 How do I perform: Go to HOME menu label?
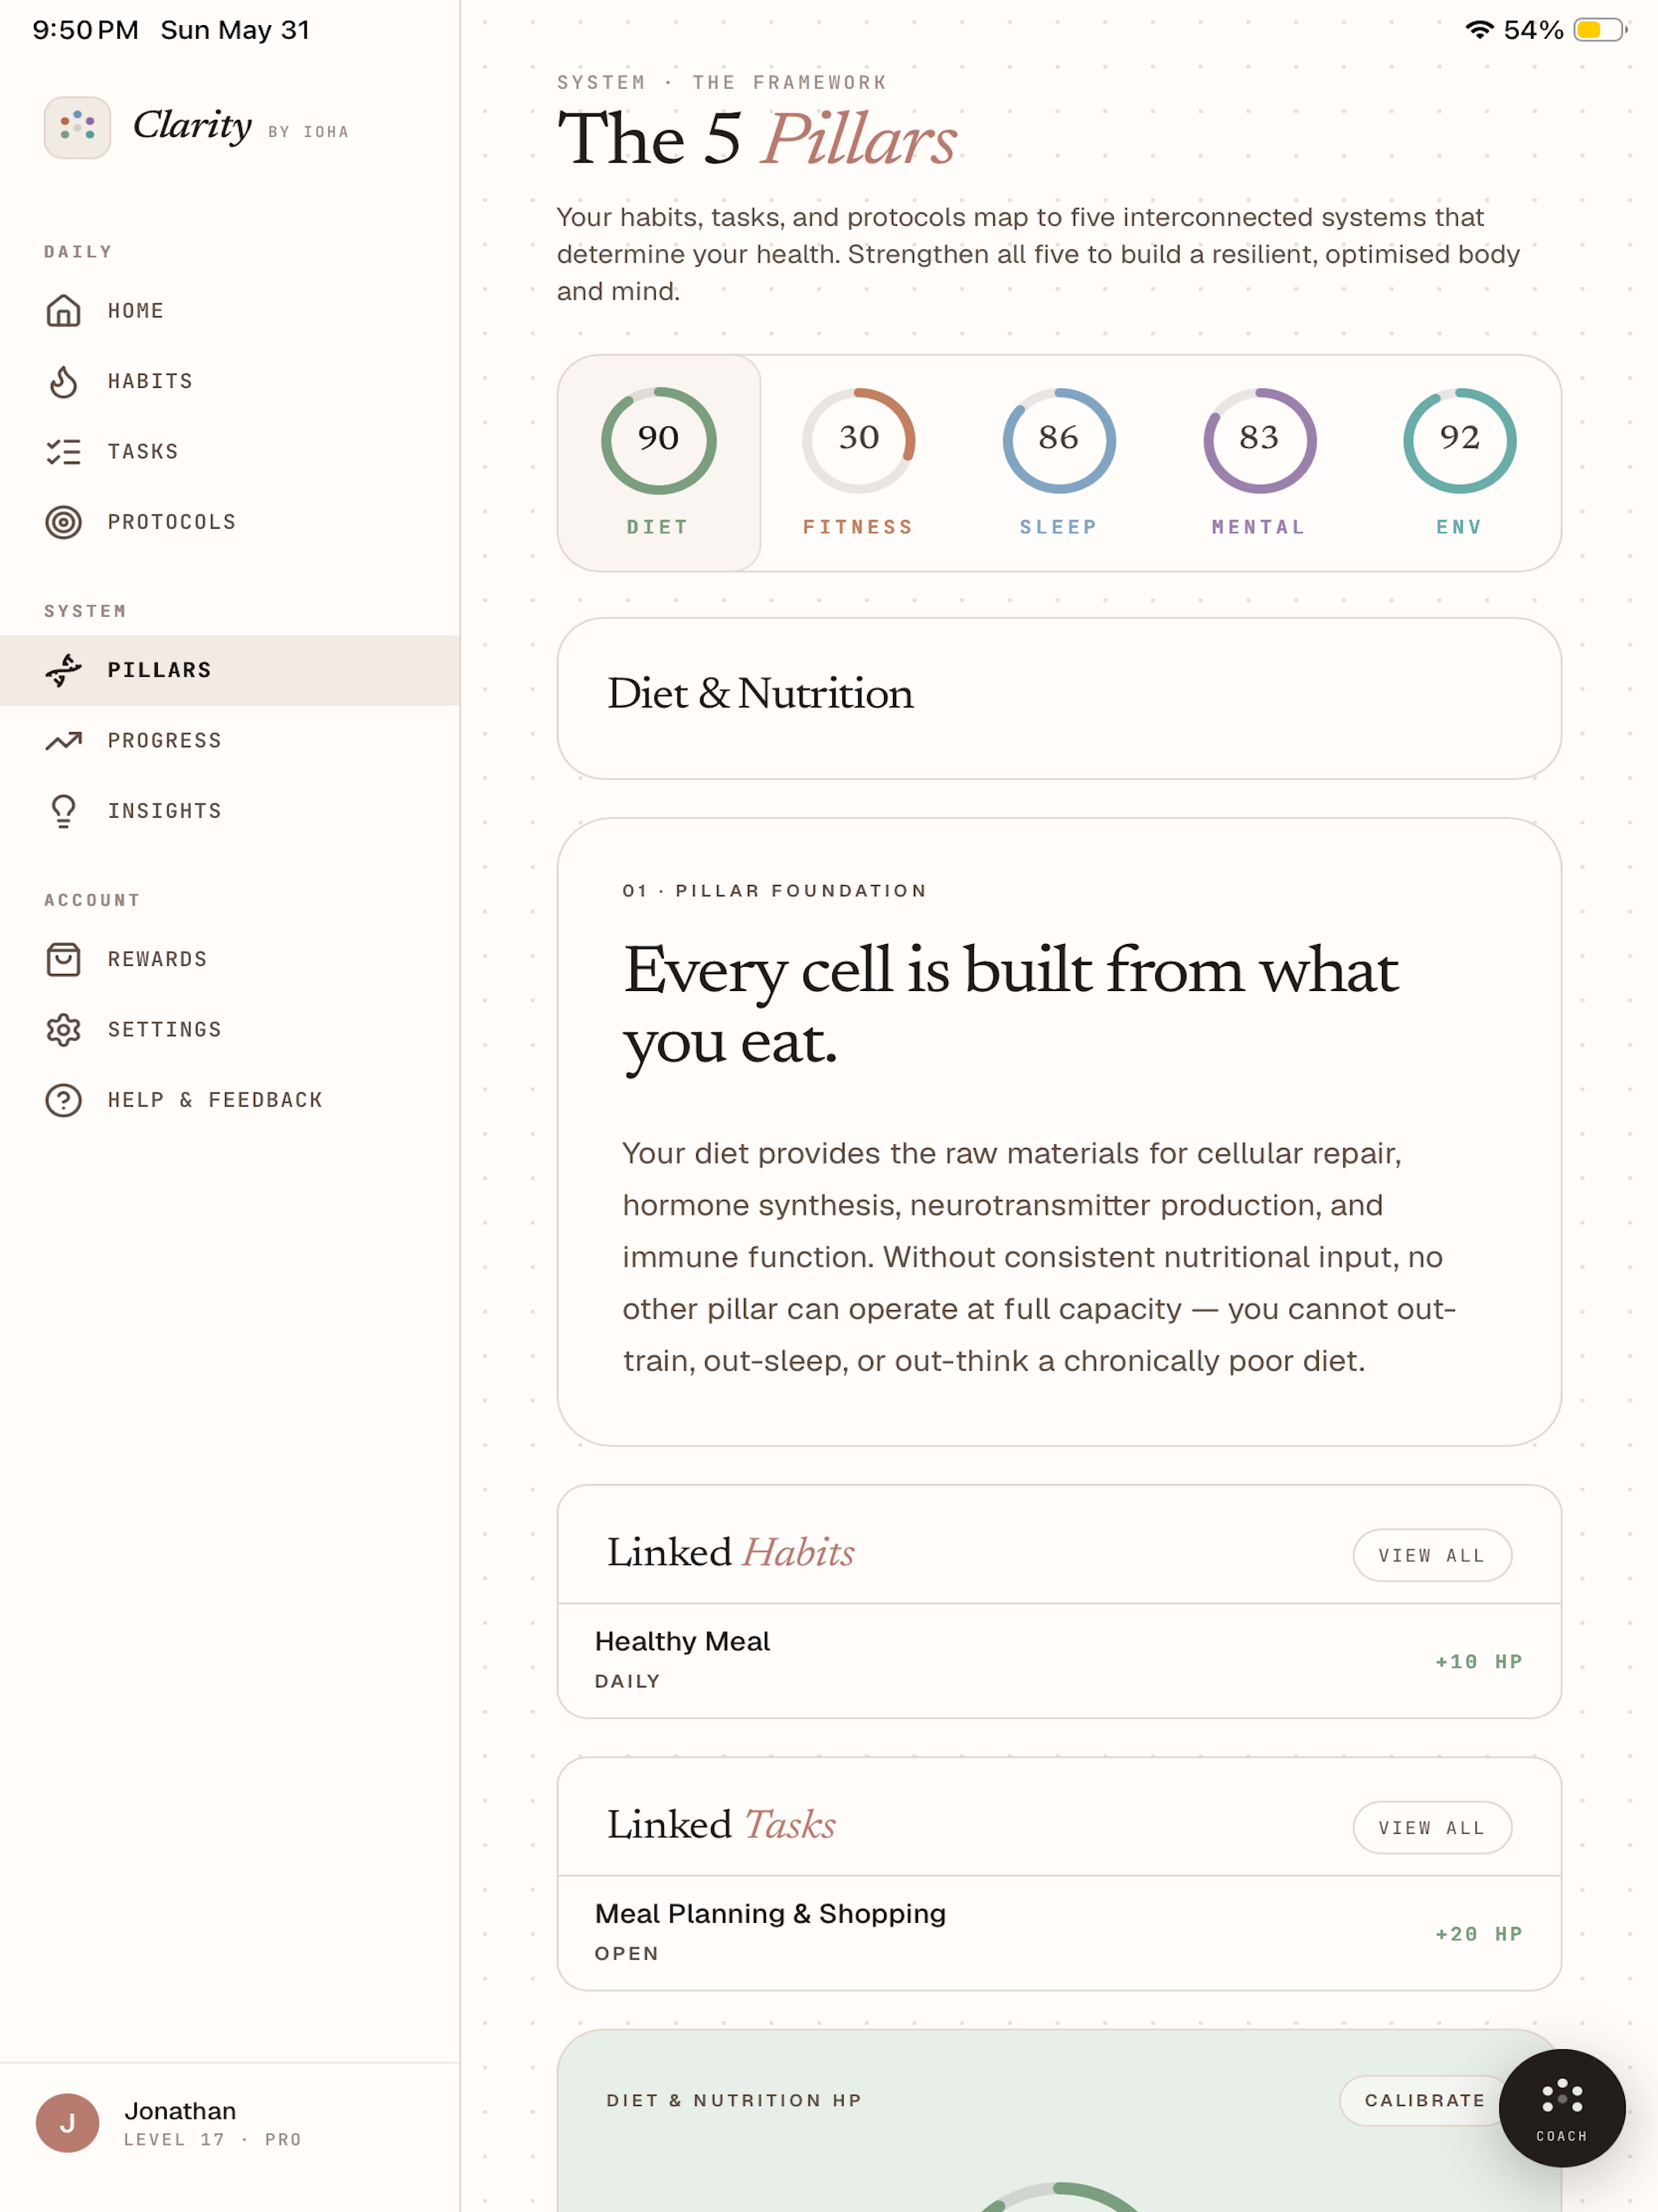tap(136, 311)
